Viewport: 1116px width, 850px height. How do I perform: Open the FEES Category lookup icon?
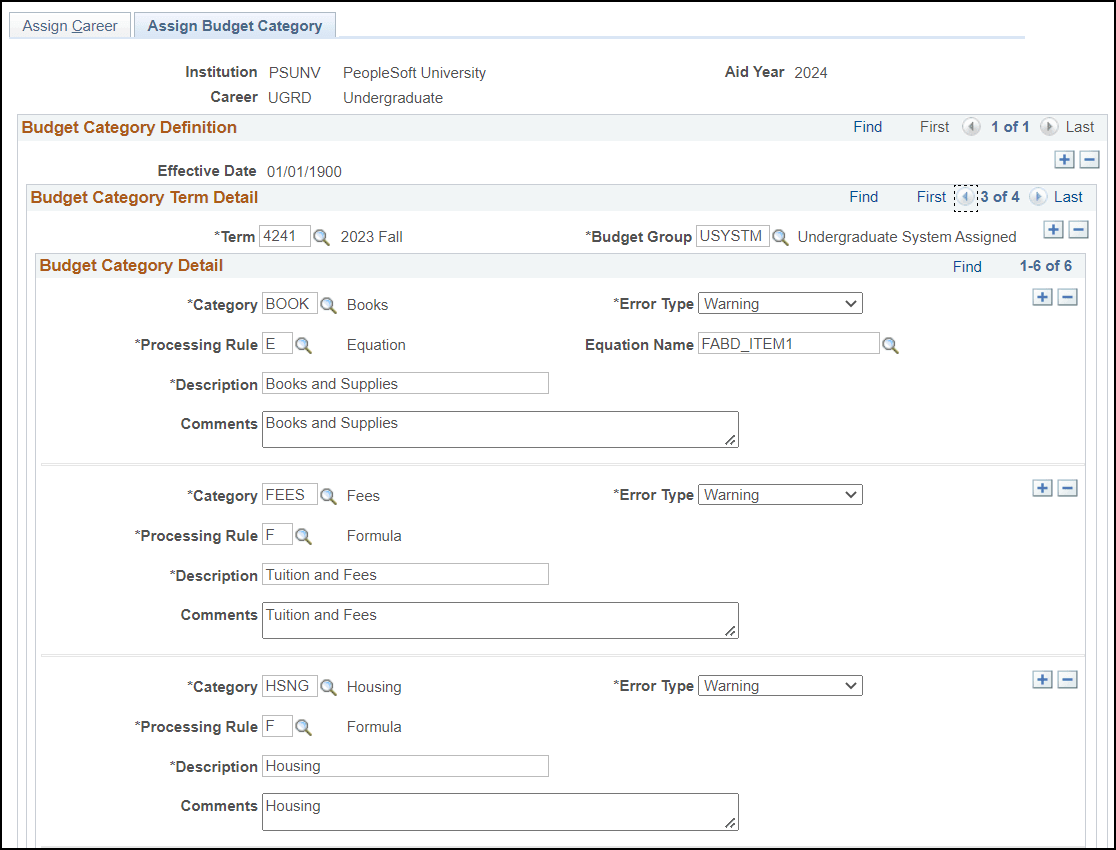point(329,494)
